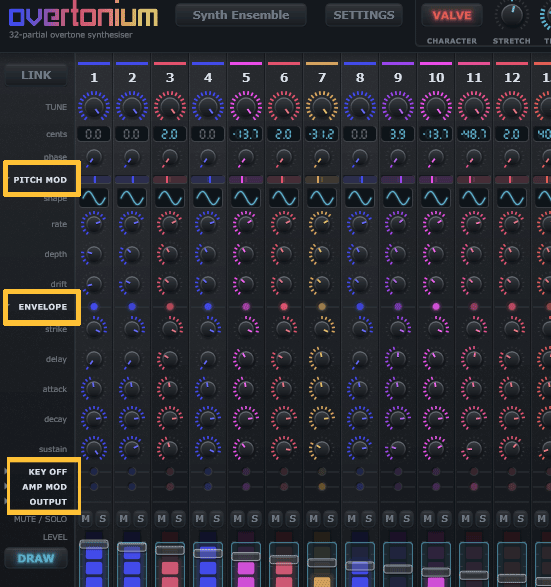The height and width of the screenshot is (587, 551).
Task: Click the phase knob of partial 8
Action: pos(360,157)
